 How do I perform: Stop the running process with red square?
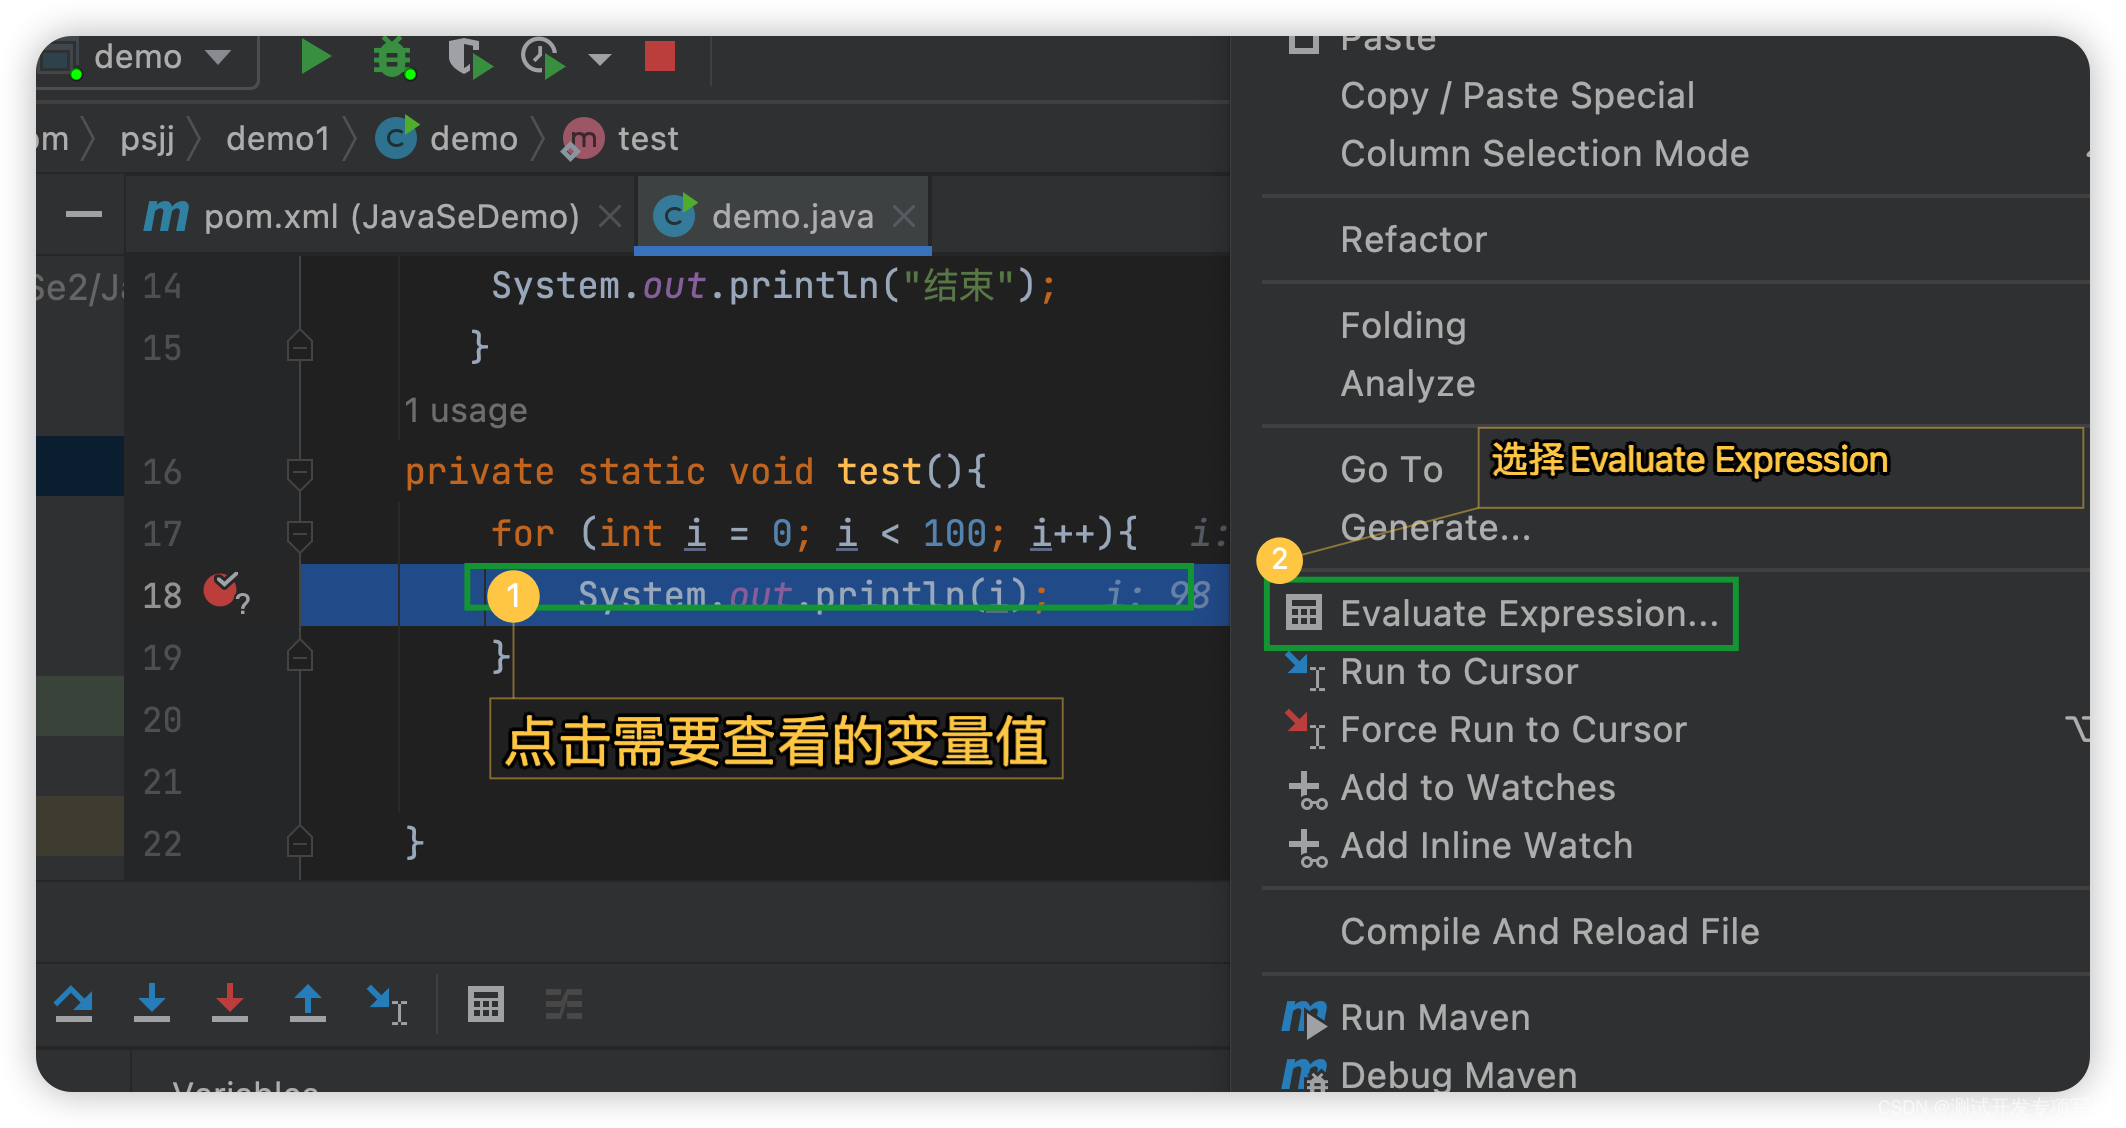tap(660, 57)
